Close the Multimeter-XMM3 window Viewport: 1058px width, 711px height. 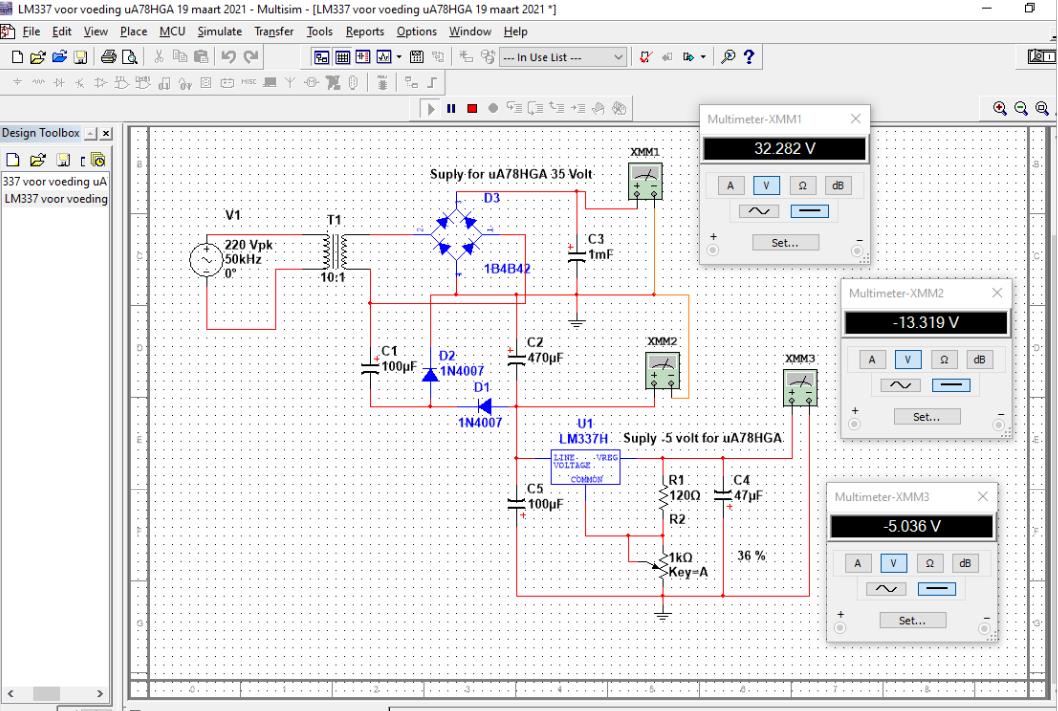tap(983, 496)
